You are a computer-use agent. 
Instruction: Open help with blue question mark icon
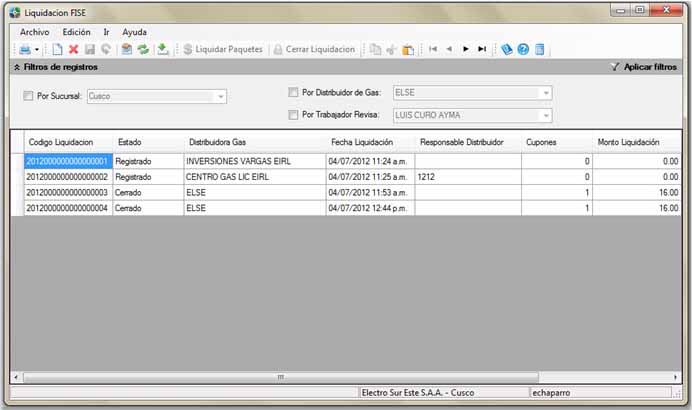point(523,49)
